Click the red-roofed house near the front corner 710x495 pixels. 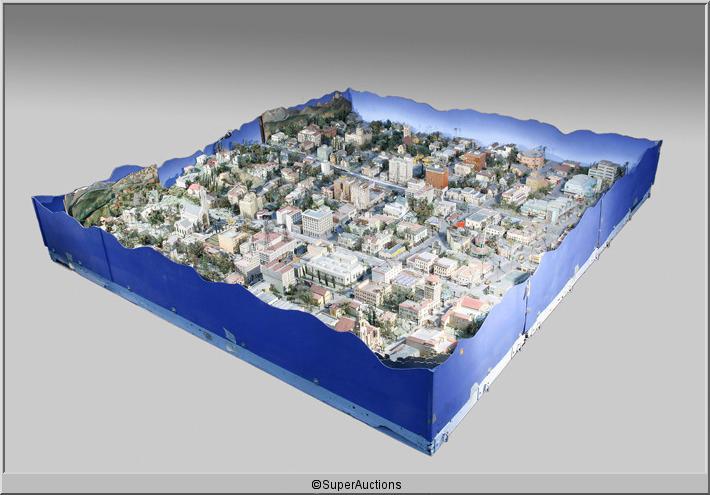click(x=470, y=305)
